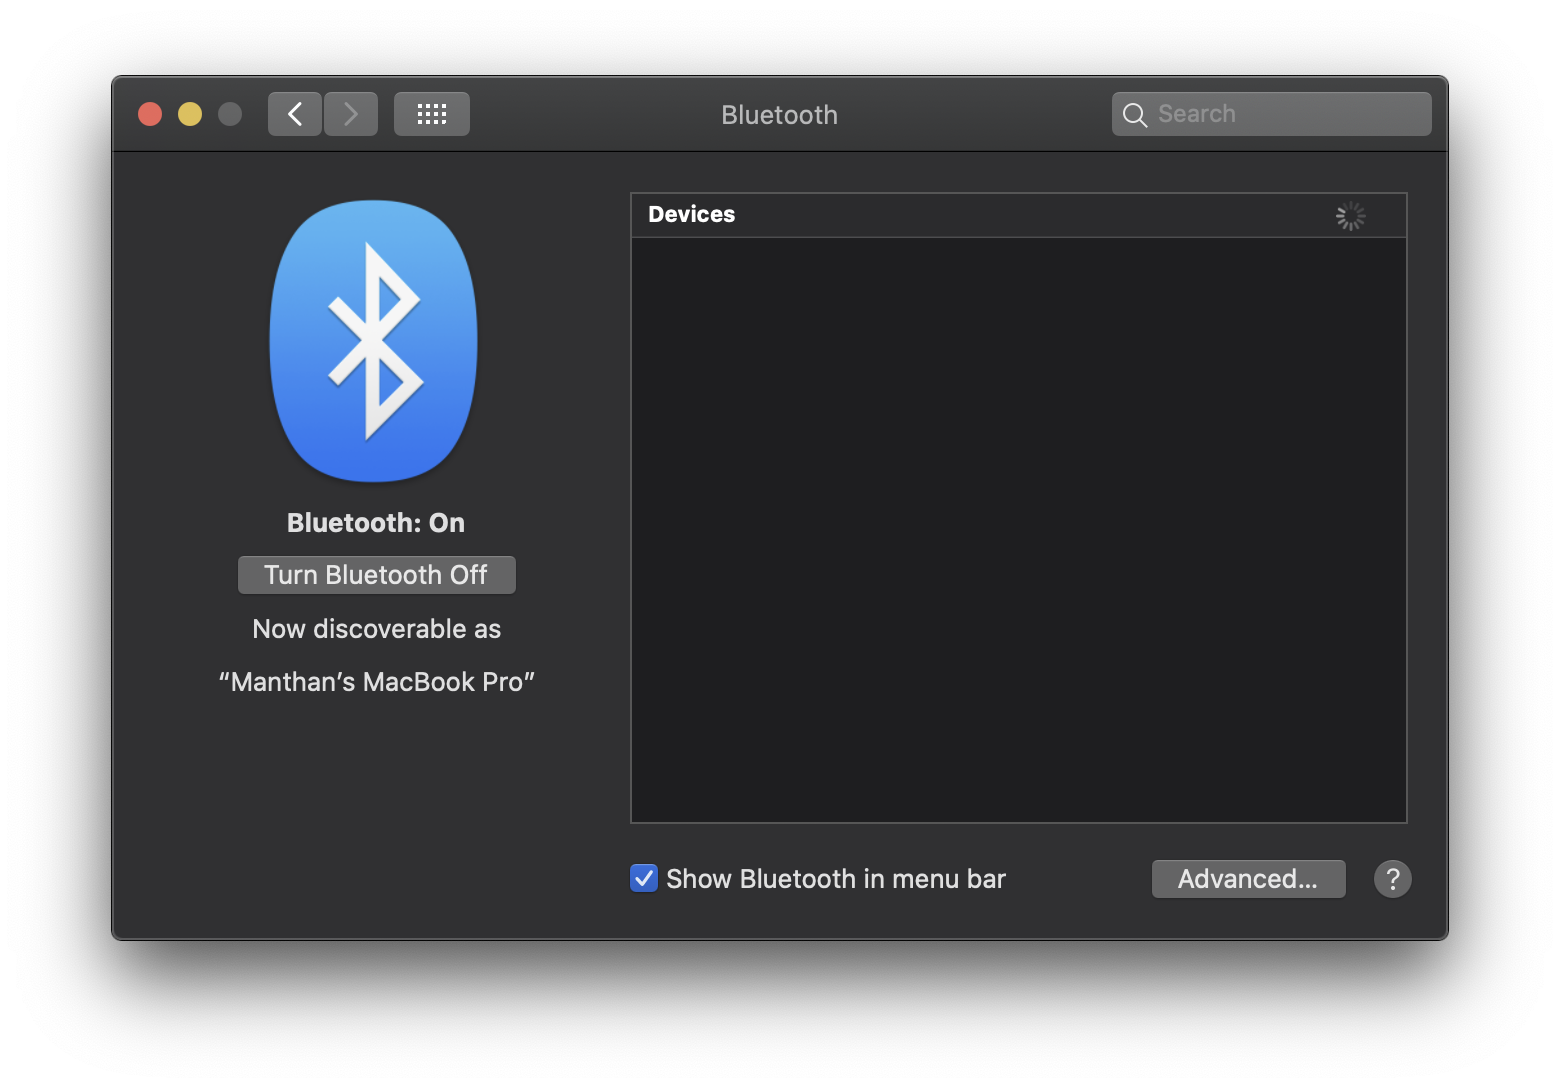This screenshot has width=1560, height=1088.
Task: Toggle the menu bar Bluetooth visibility checkbox
Action: click(643, 878)
